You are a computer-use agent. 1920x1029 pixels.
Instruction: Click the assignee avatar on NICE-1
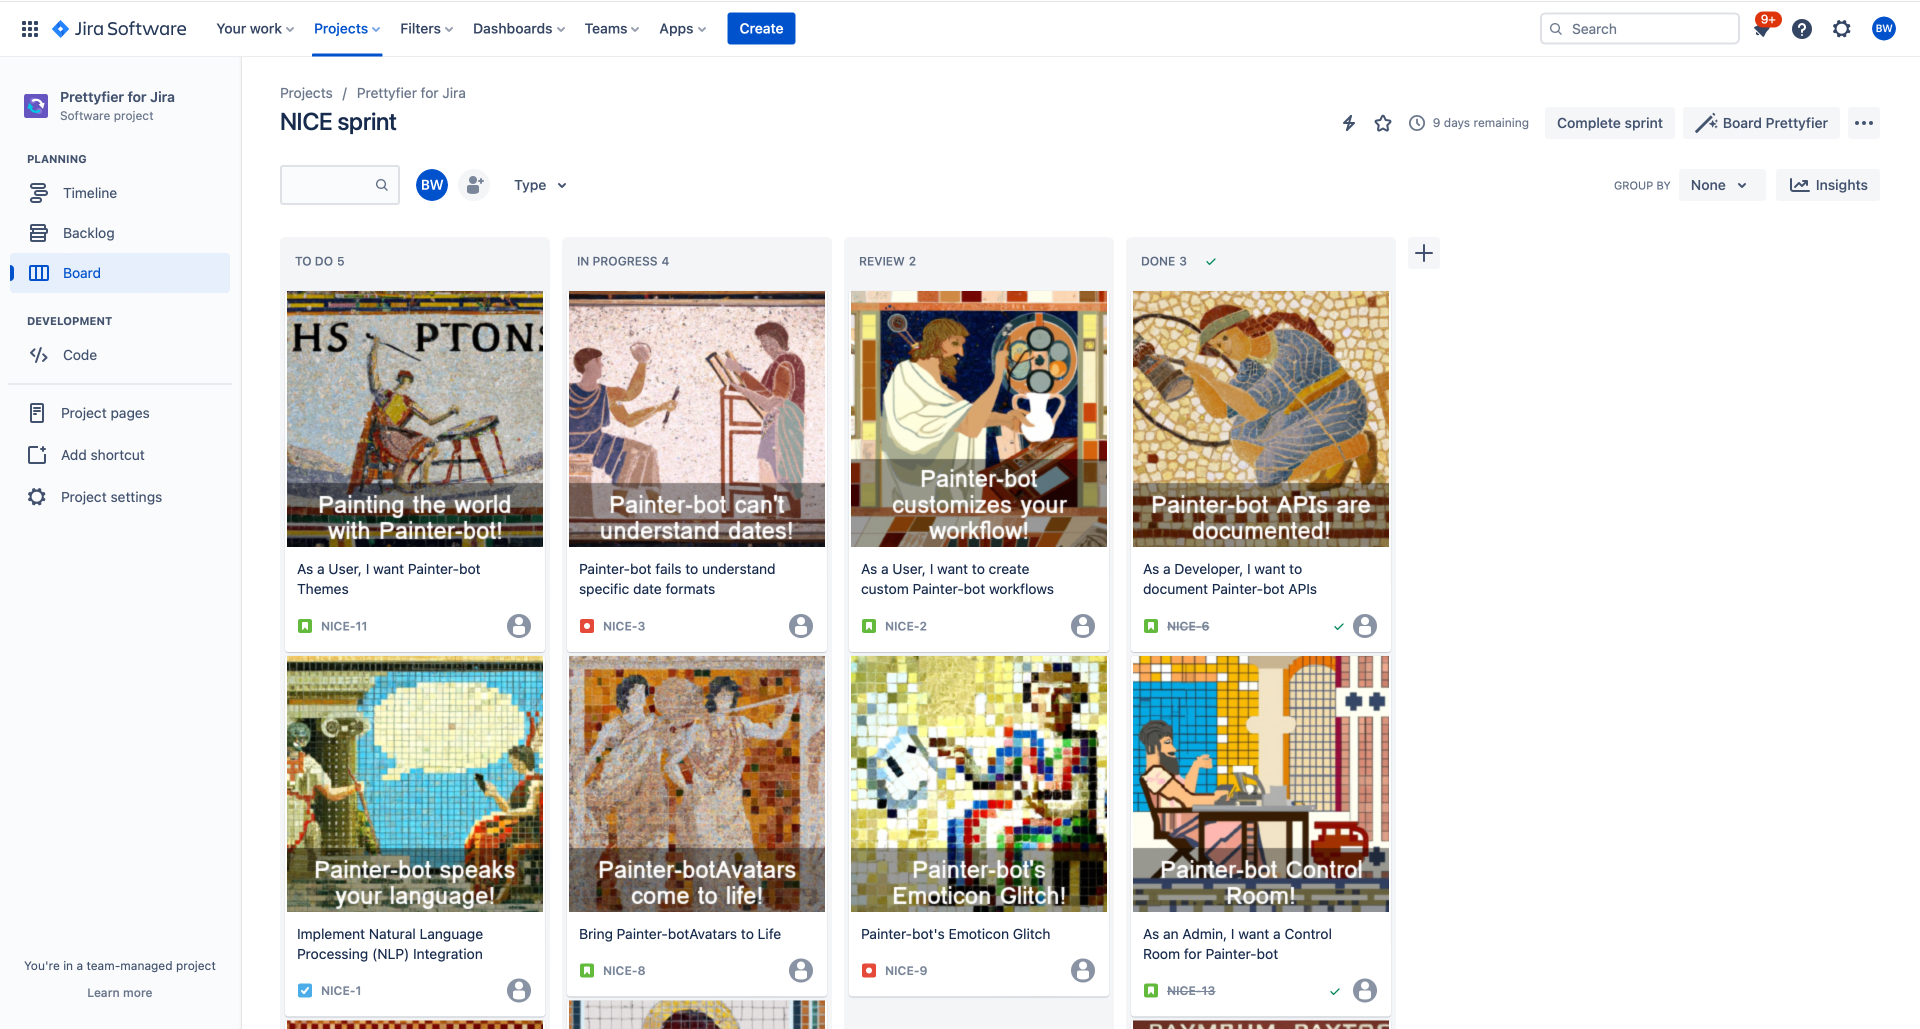(519, 990)
